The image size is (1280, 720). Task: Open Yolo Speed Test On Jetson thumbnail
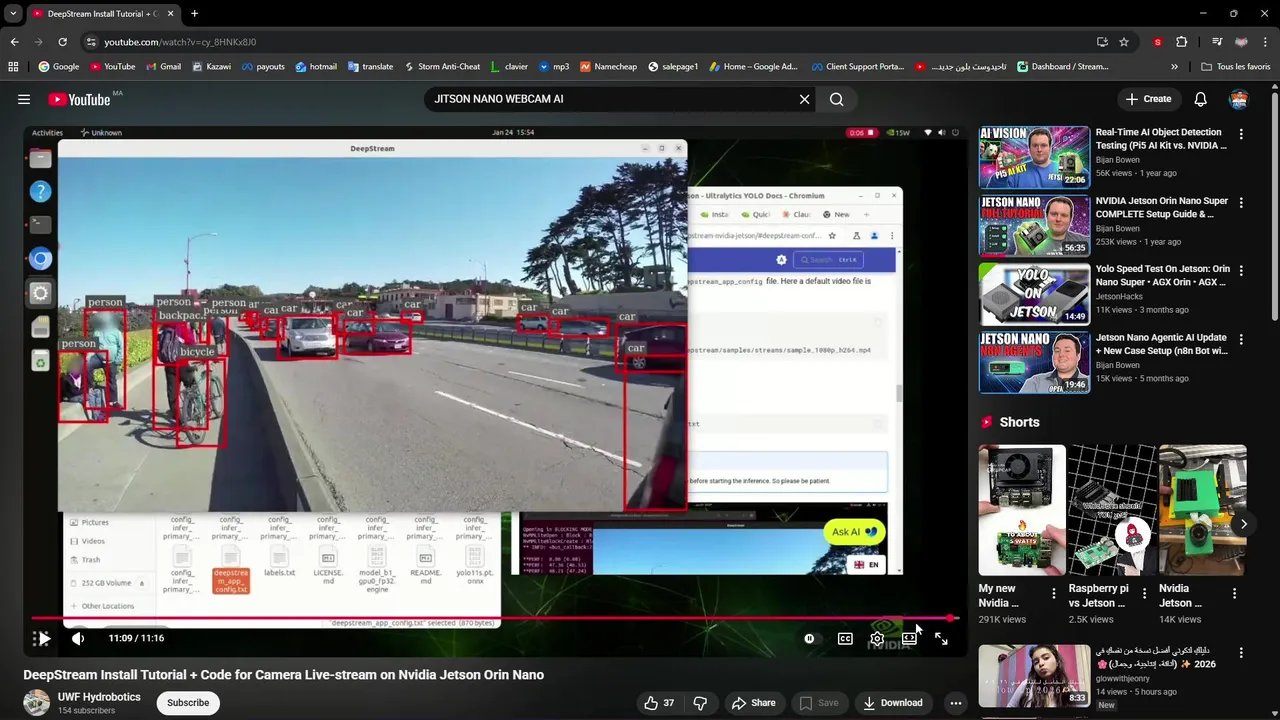[1034, 294]
